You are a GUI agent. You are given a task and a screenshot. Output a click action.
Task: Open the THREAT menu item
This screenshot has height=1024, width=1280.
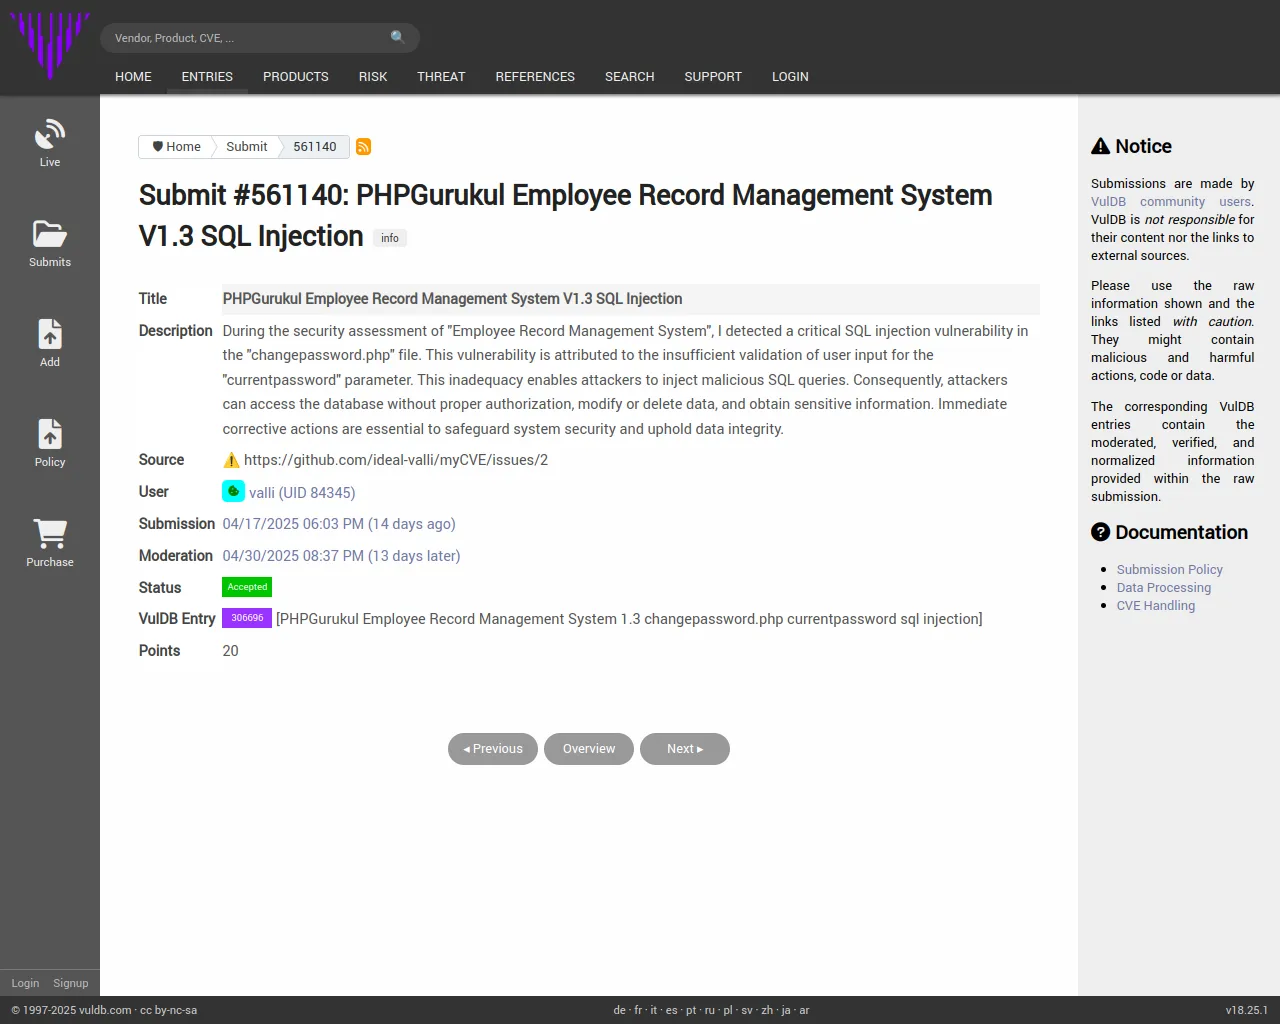click(x=441, y=77)
